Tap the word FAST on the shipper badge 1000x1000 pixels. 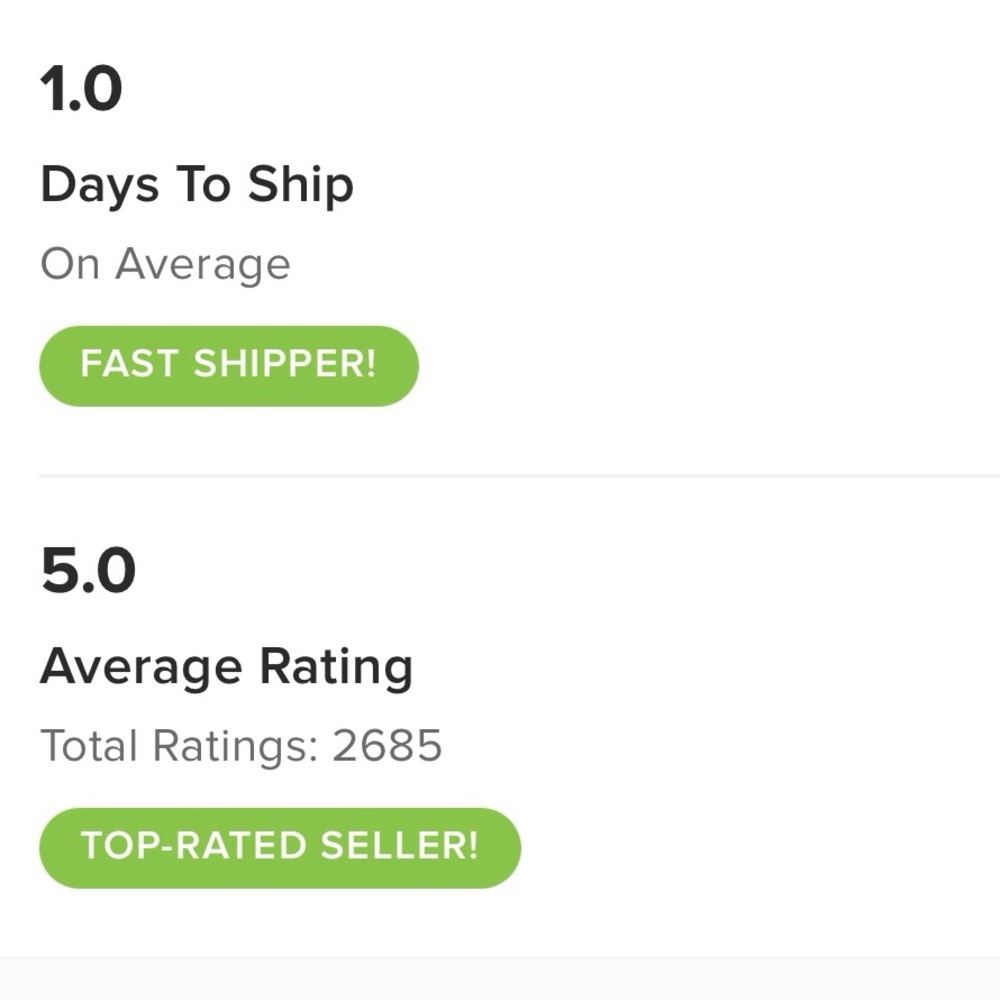tap(129, 364)
